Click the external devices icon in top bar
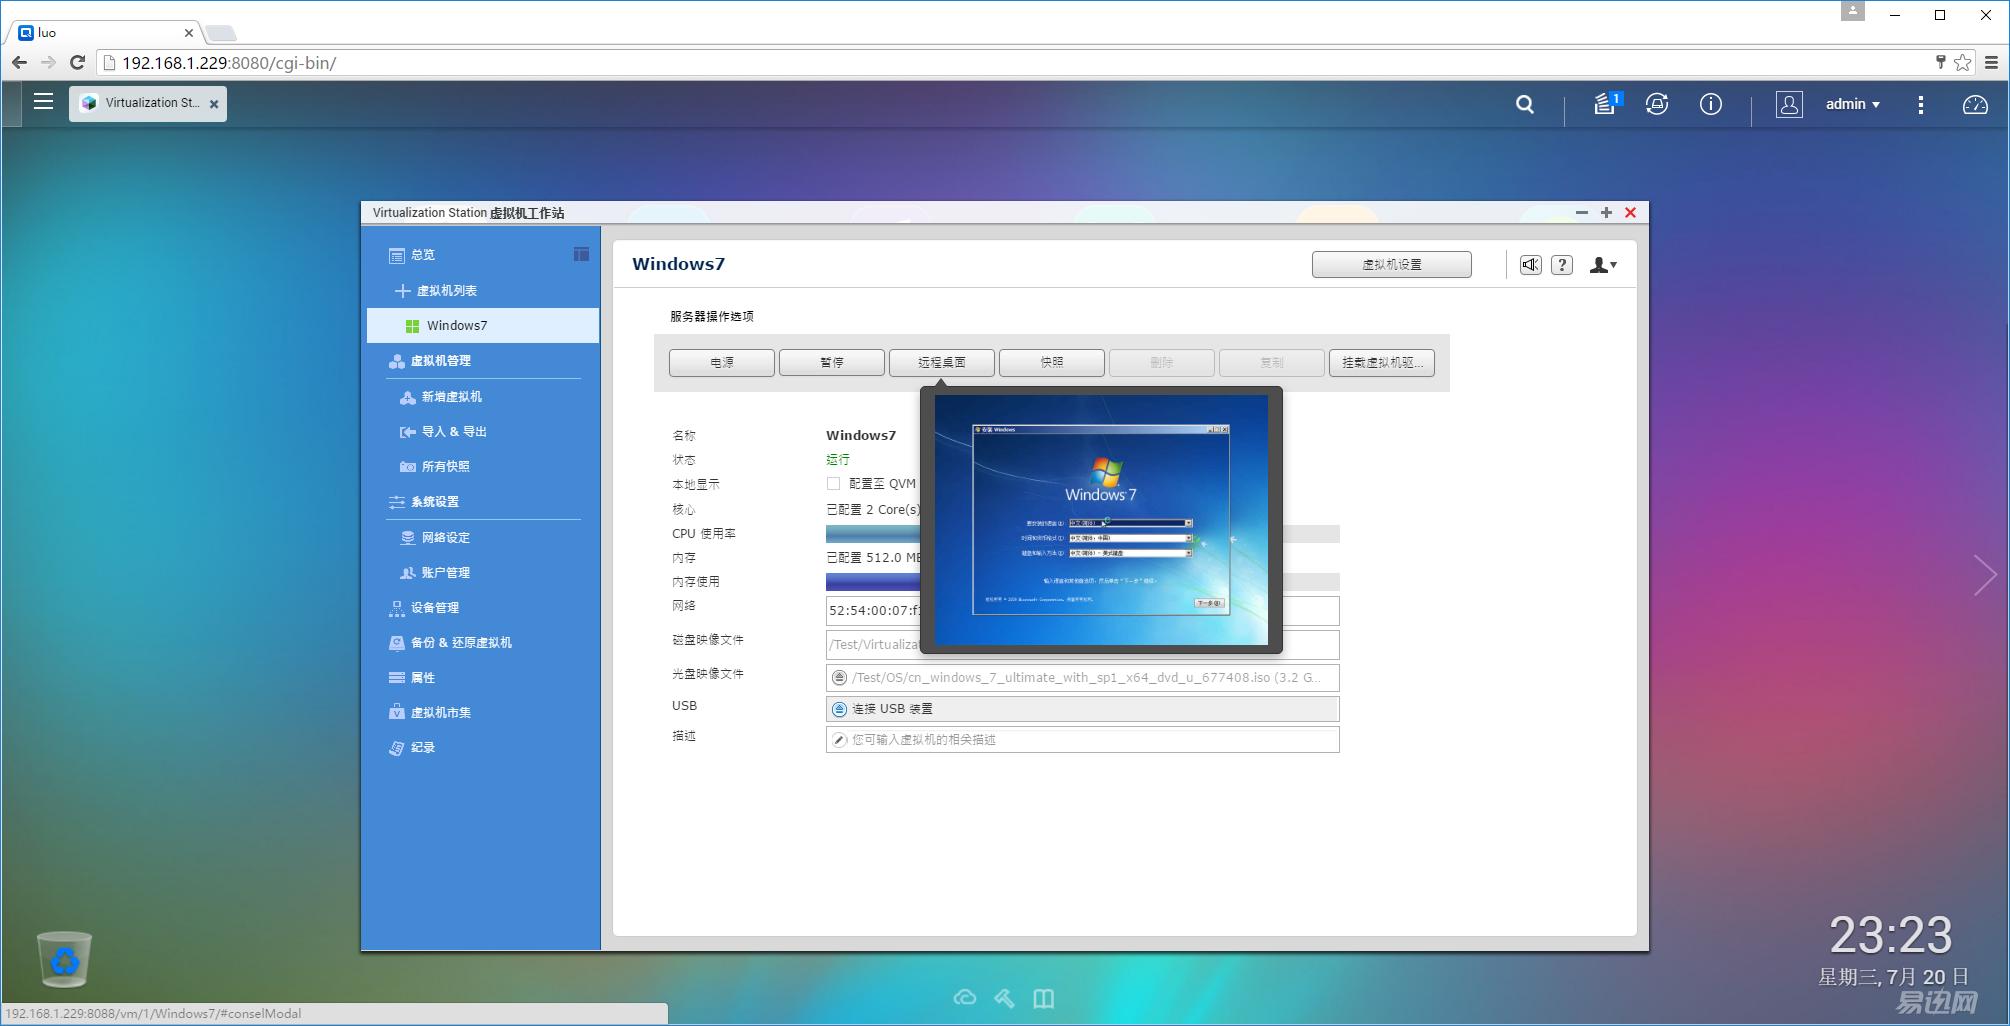This screenshot has height=1026, width=2010. click(x=1656, y=104)
